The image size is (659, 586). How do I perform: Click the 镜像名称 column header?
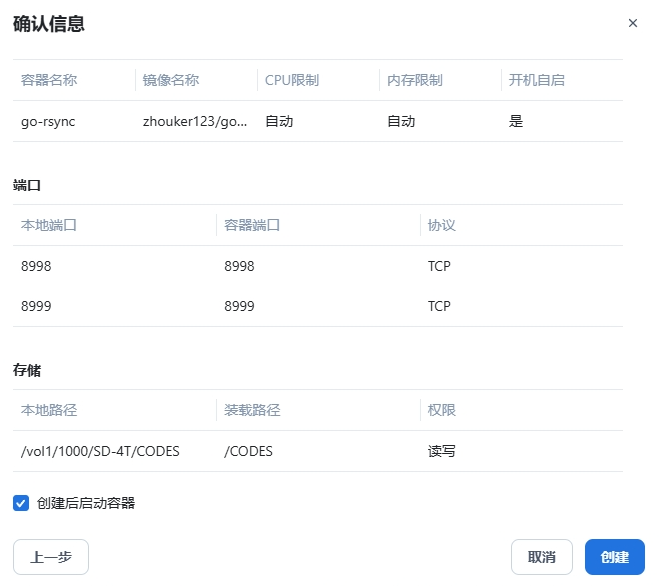pos(171,80)
